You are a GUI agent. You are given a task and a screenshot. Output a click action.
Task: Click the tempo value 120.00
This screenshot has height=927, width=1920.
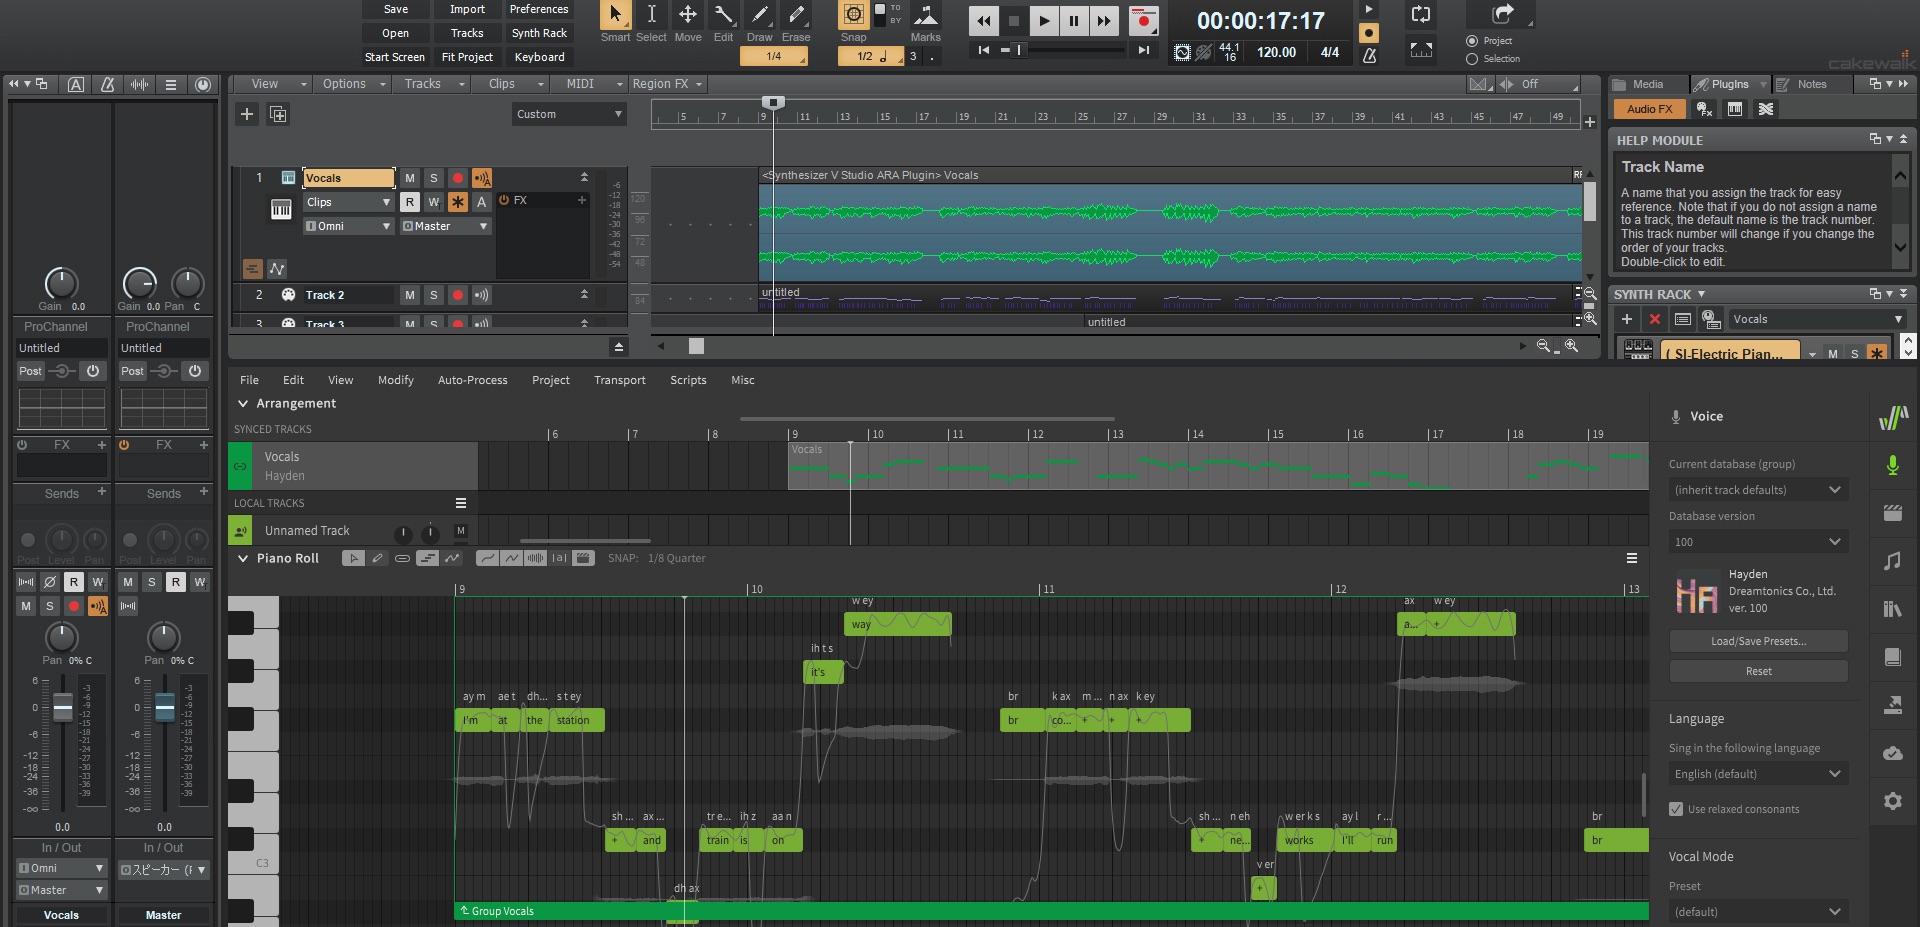[x=1276, y=52]
